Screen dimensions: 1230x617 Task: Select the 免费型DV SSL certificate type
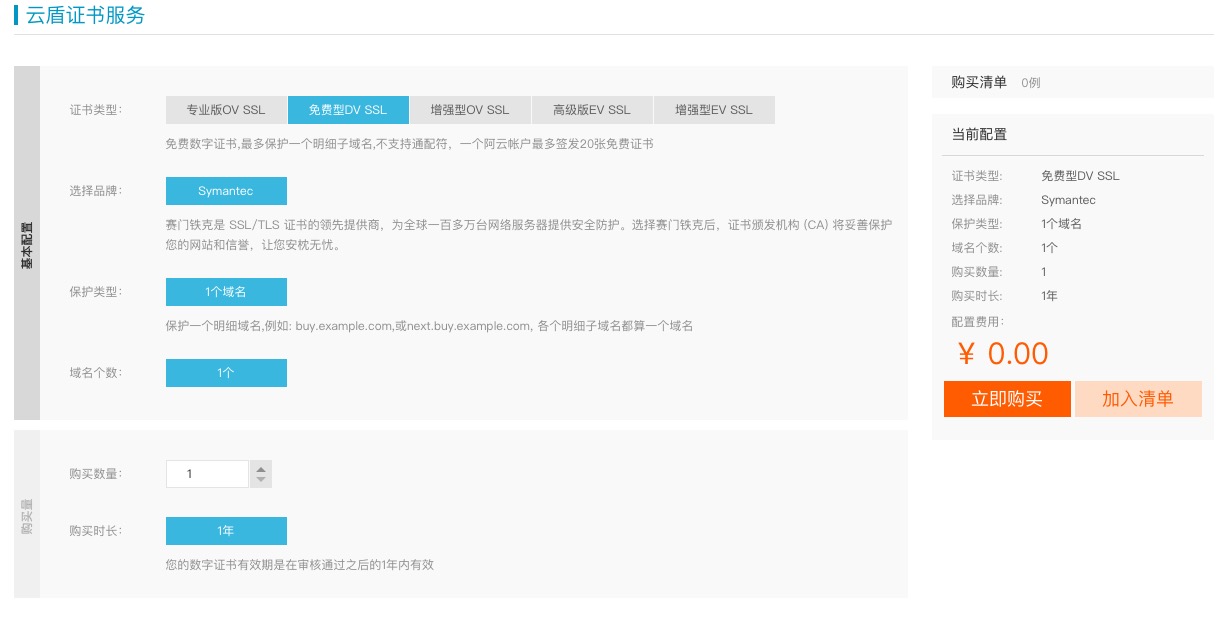348,110
